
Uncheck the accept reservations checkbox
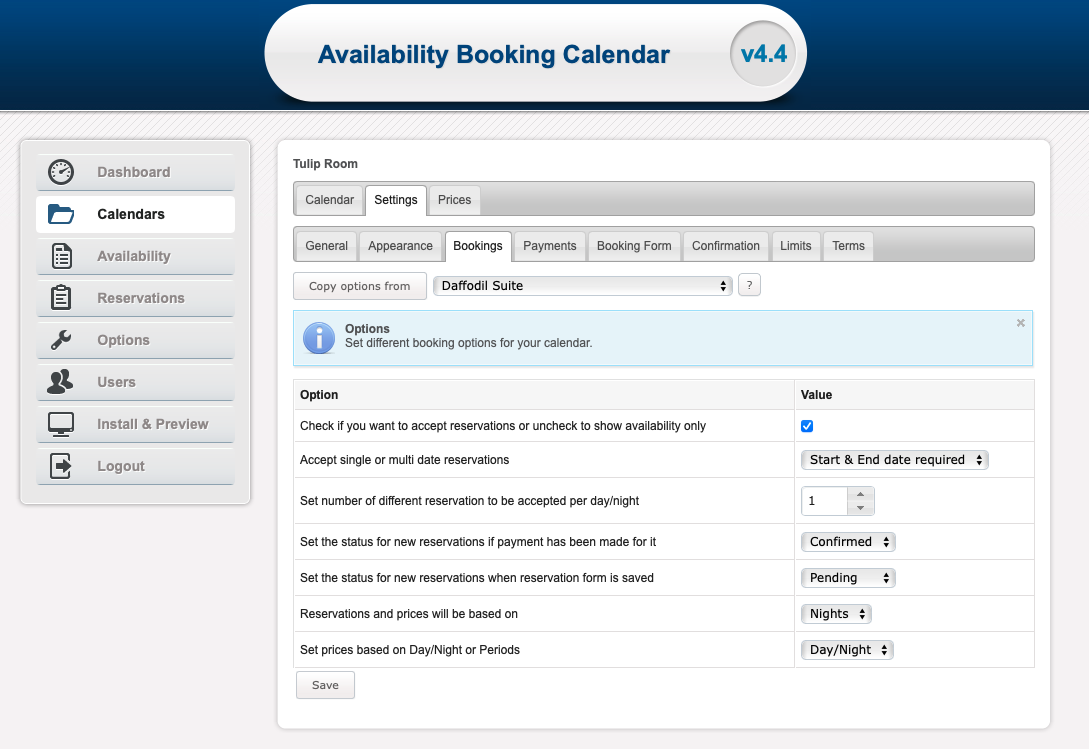click(x=807, y=426)
